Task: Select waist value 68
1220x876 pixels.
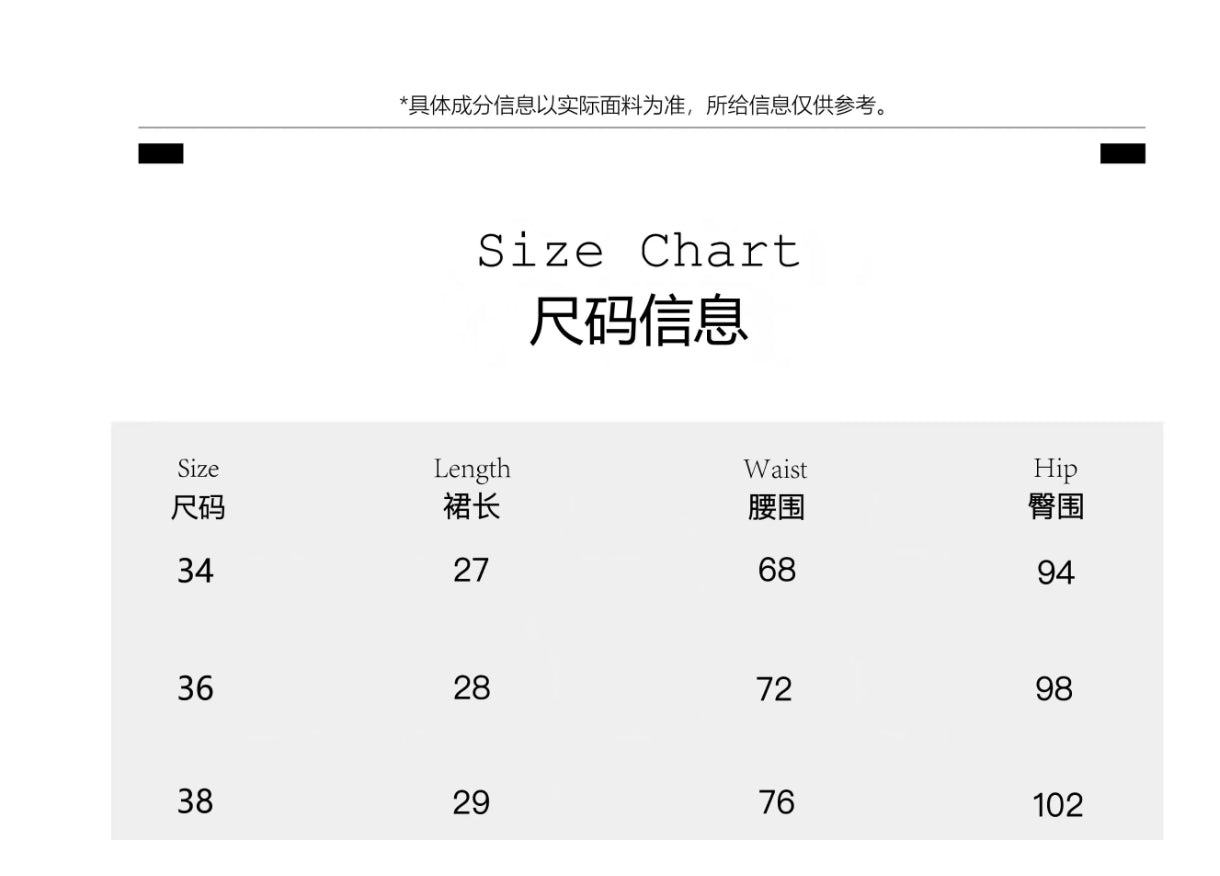Action: point(777,571)
